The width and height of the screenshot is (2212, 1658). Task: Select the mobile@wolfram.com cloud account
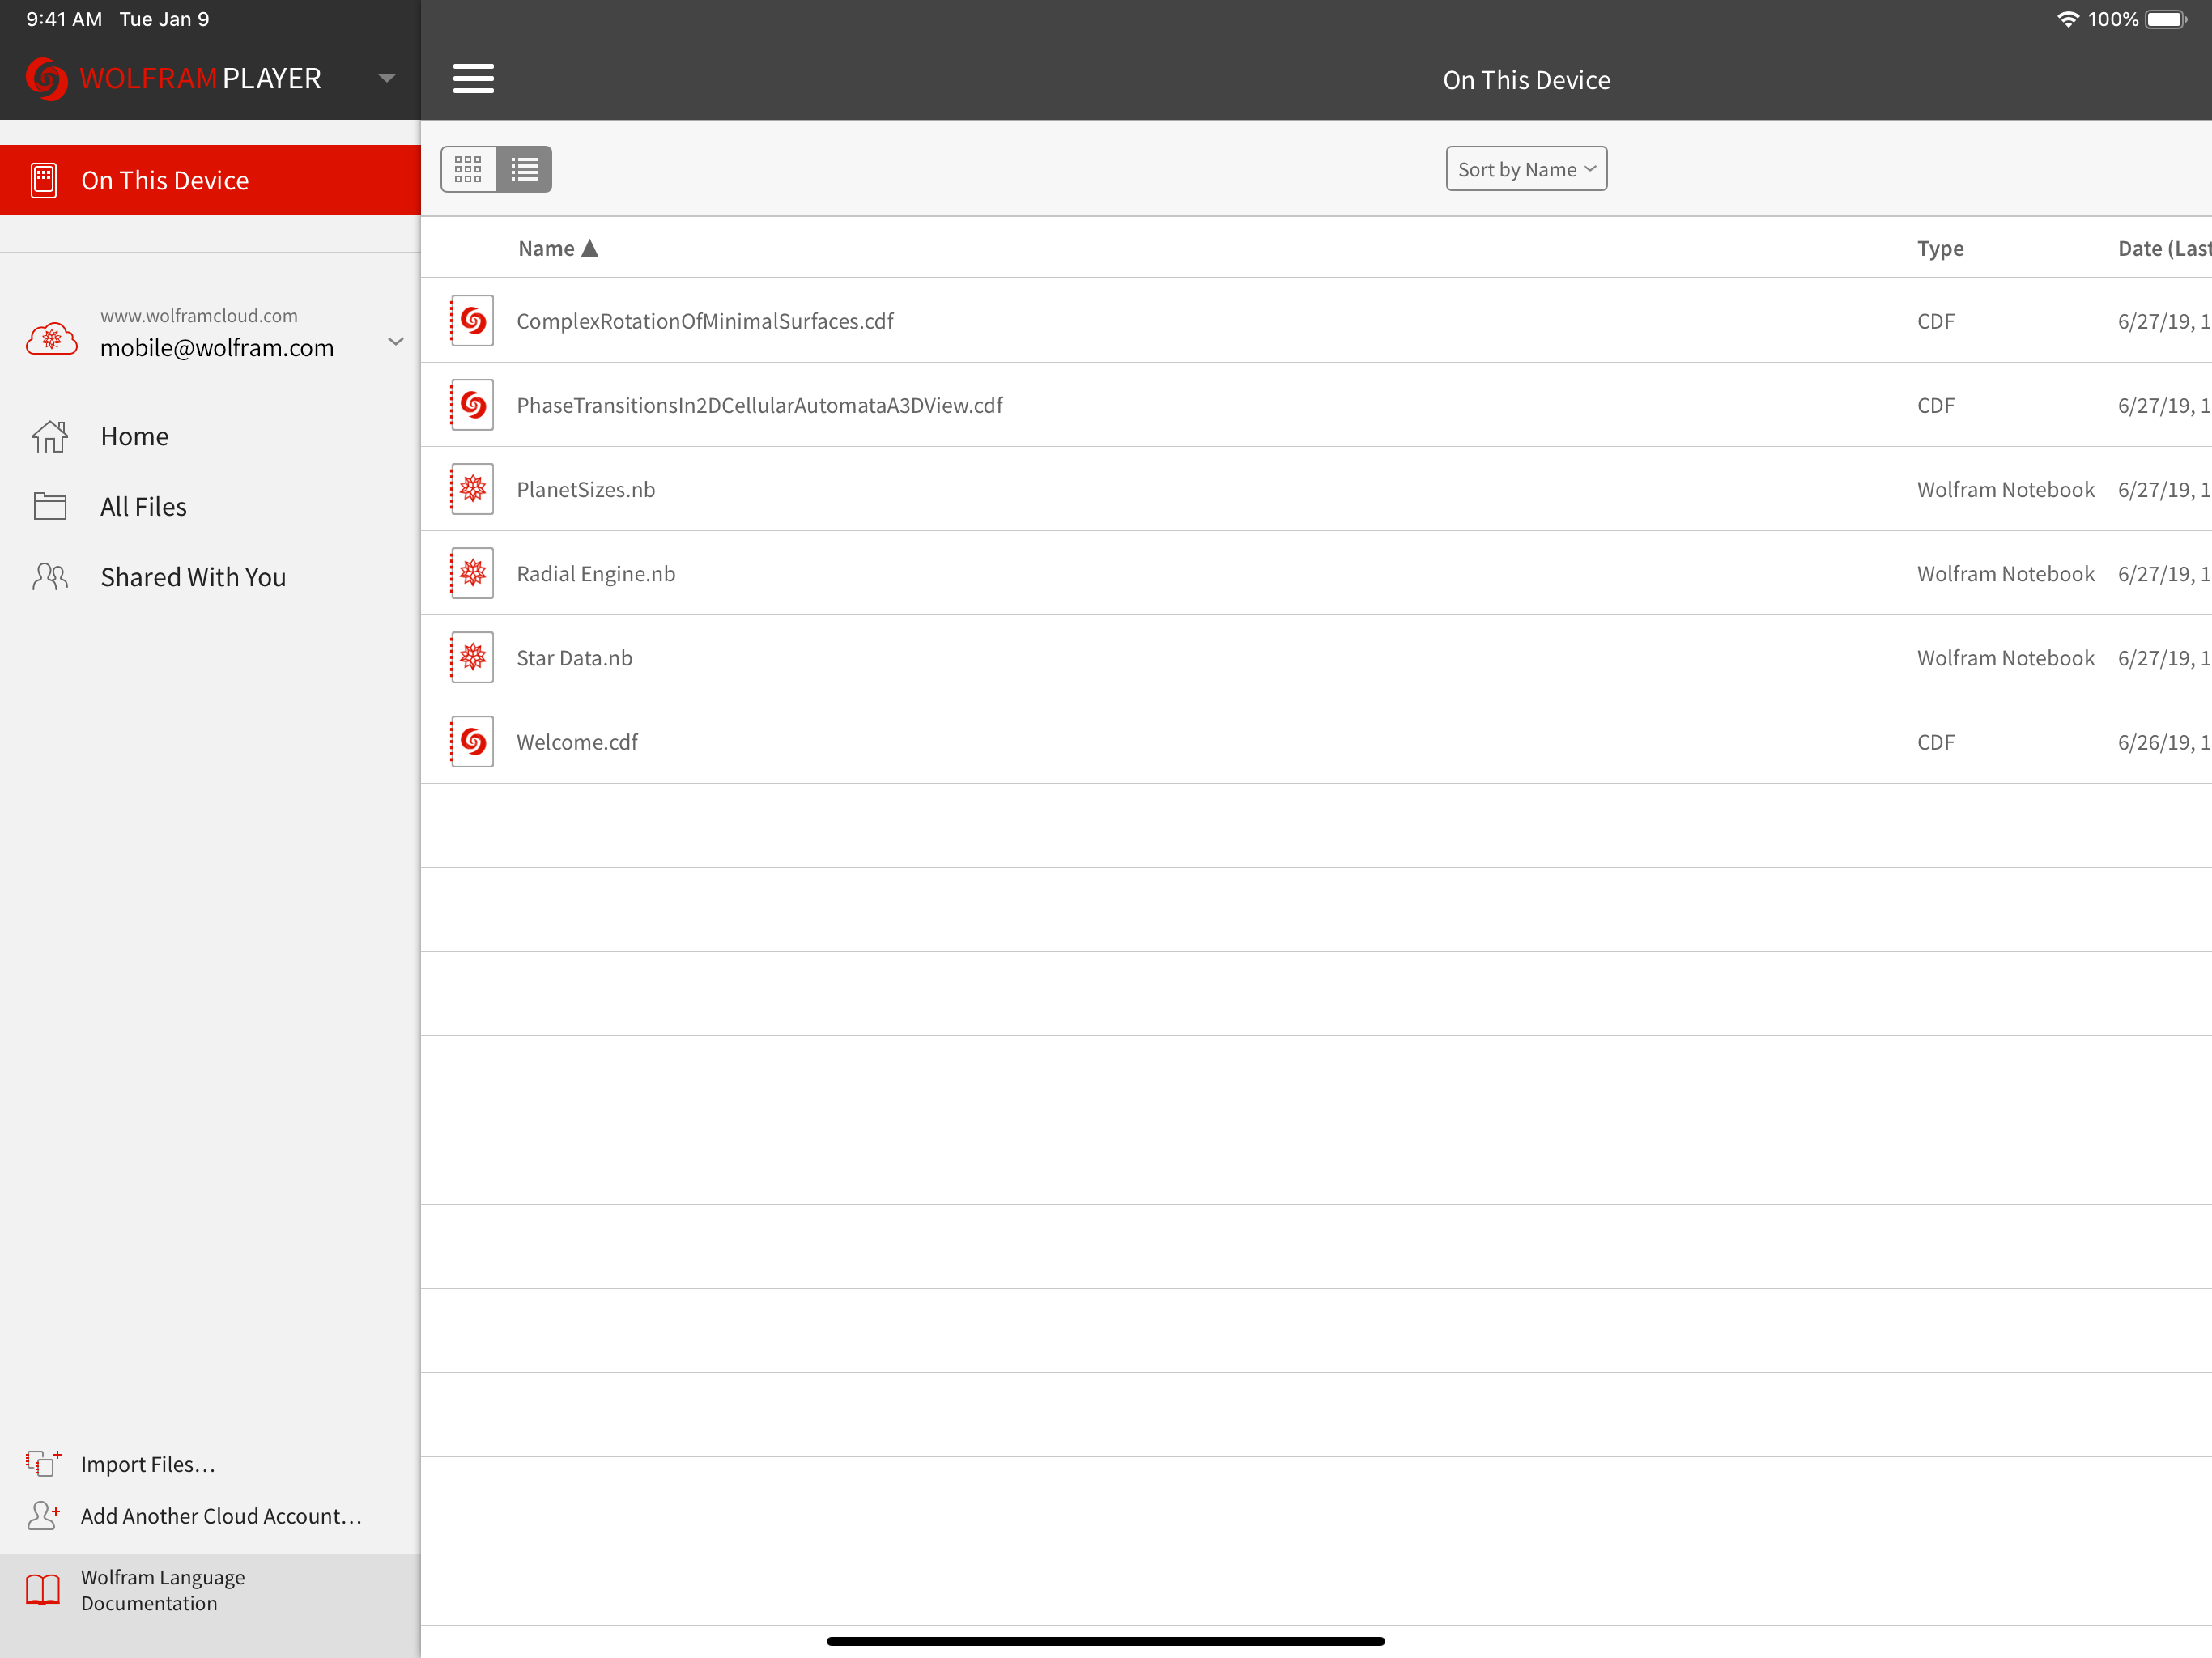210,333
